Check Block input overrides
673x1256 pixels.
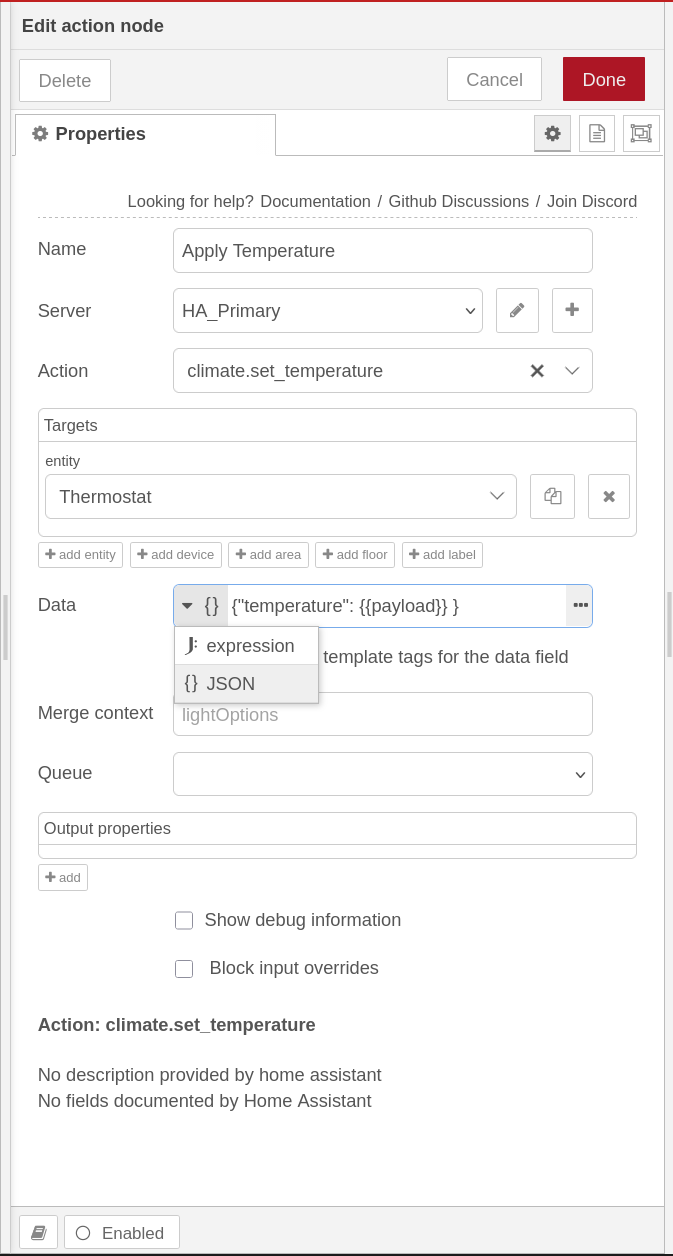184,968
